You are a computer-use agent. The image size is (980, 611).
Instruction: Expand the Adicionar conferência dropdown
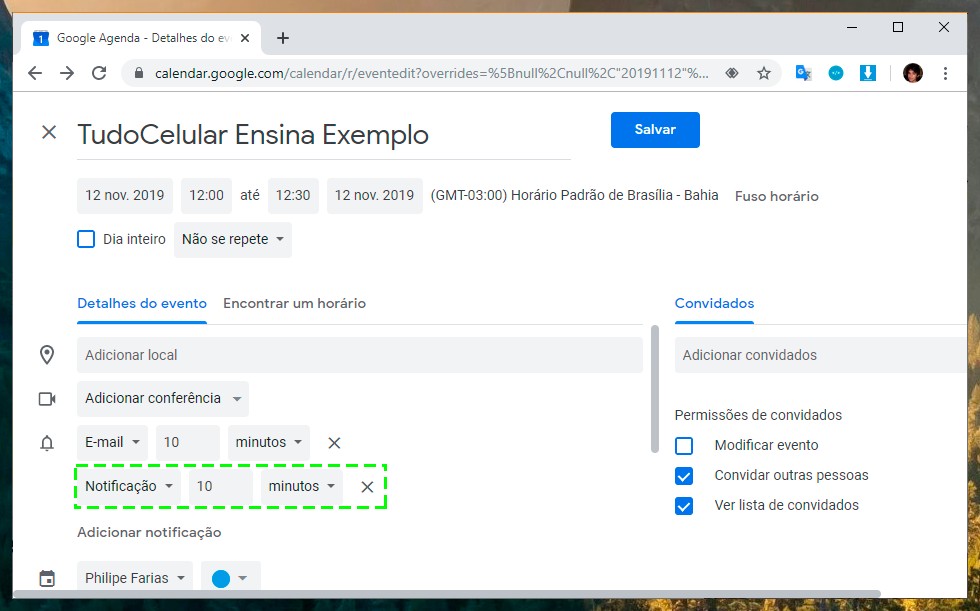(163, 399)
